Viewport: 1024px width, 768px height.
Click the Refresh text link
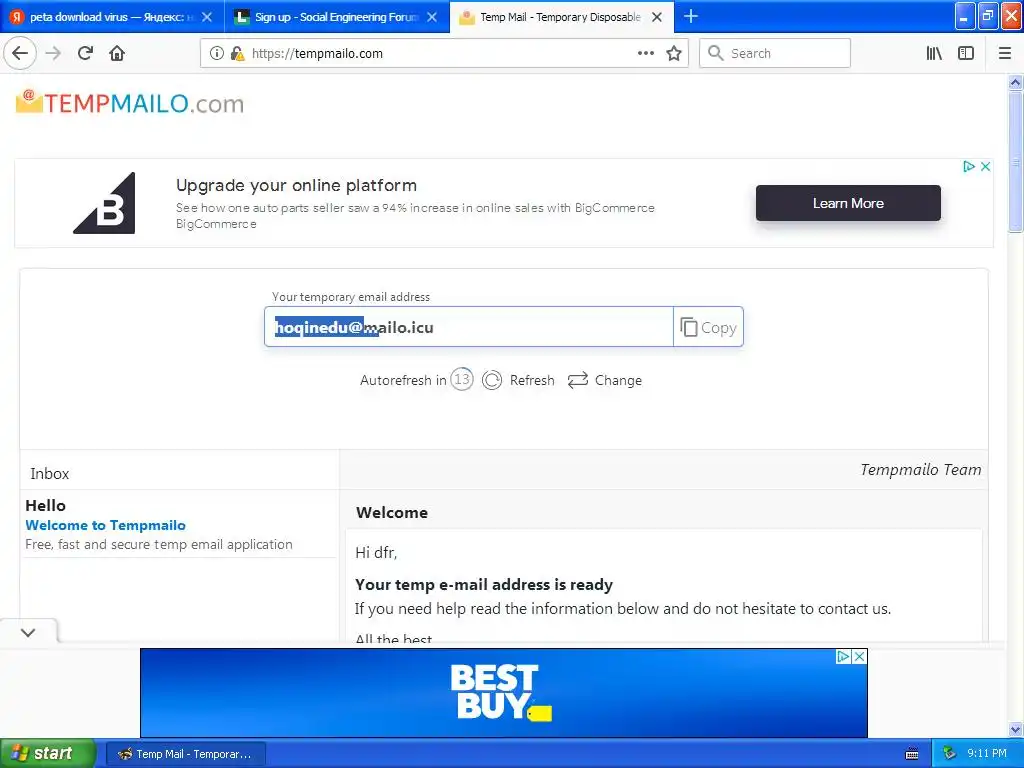[x=532, y=380]
